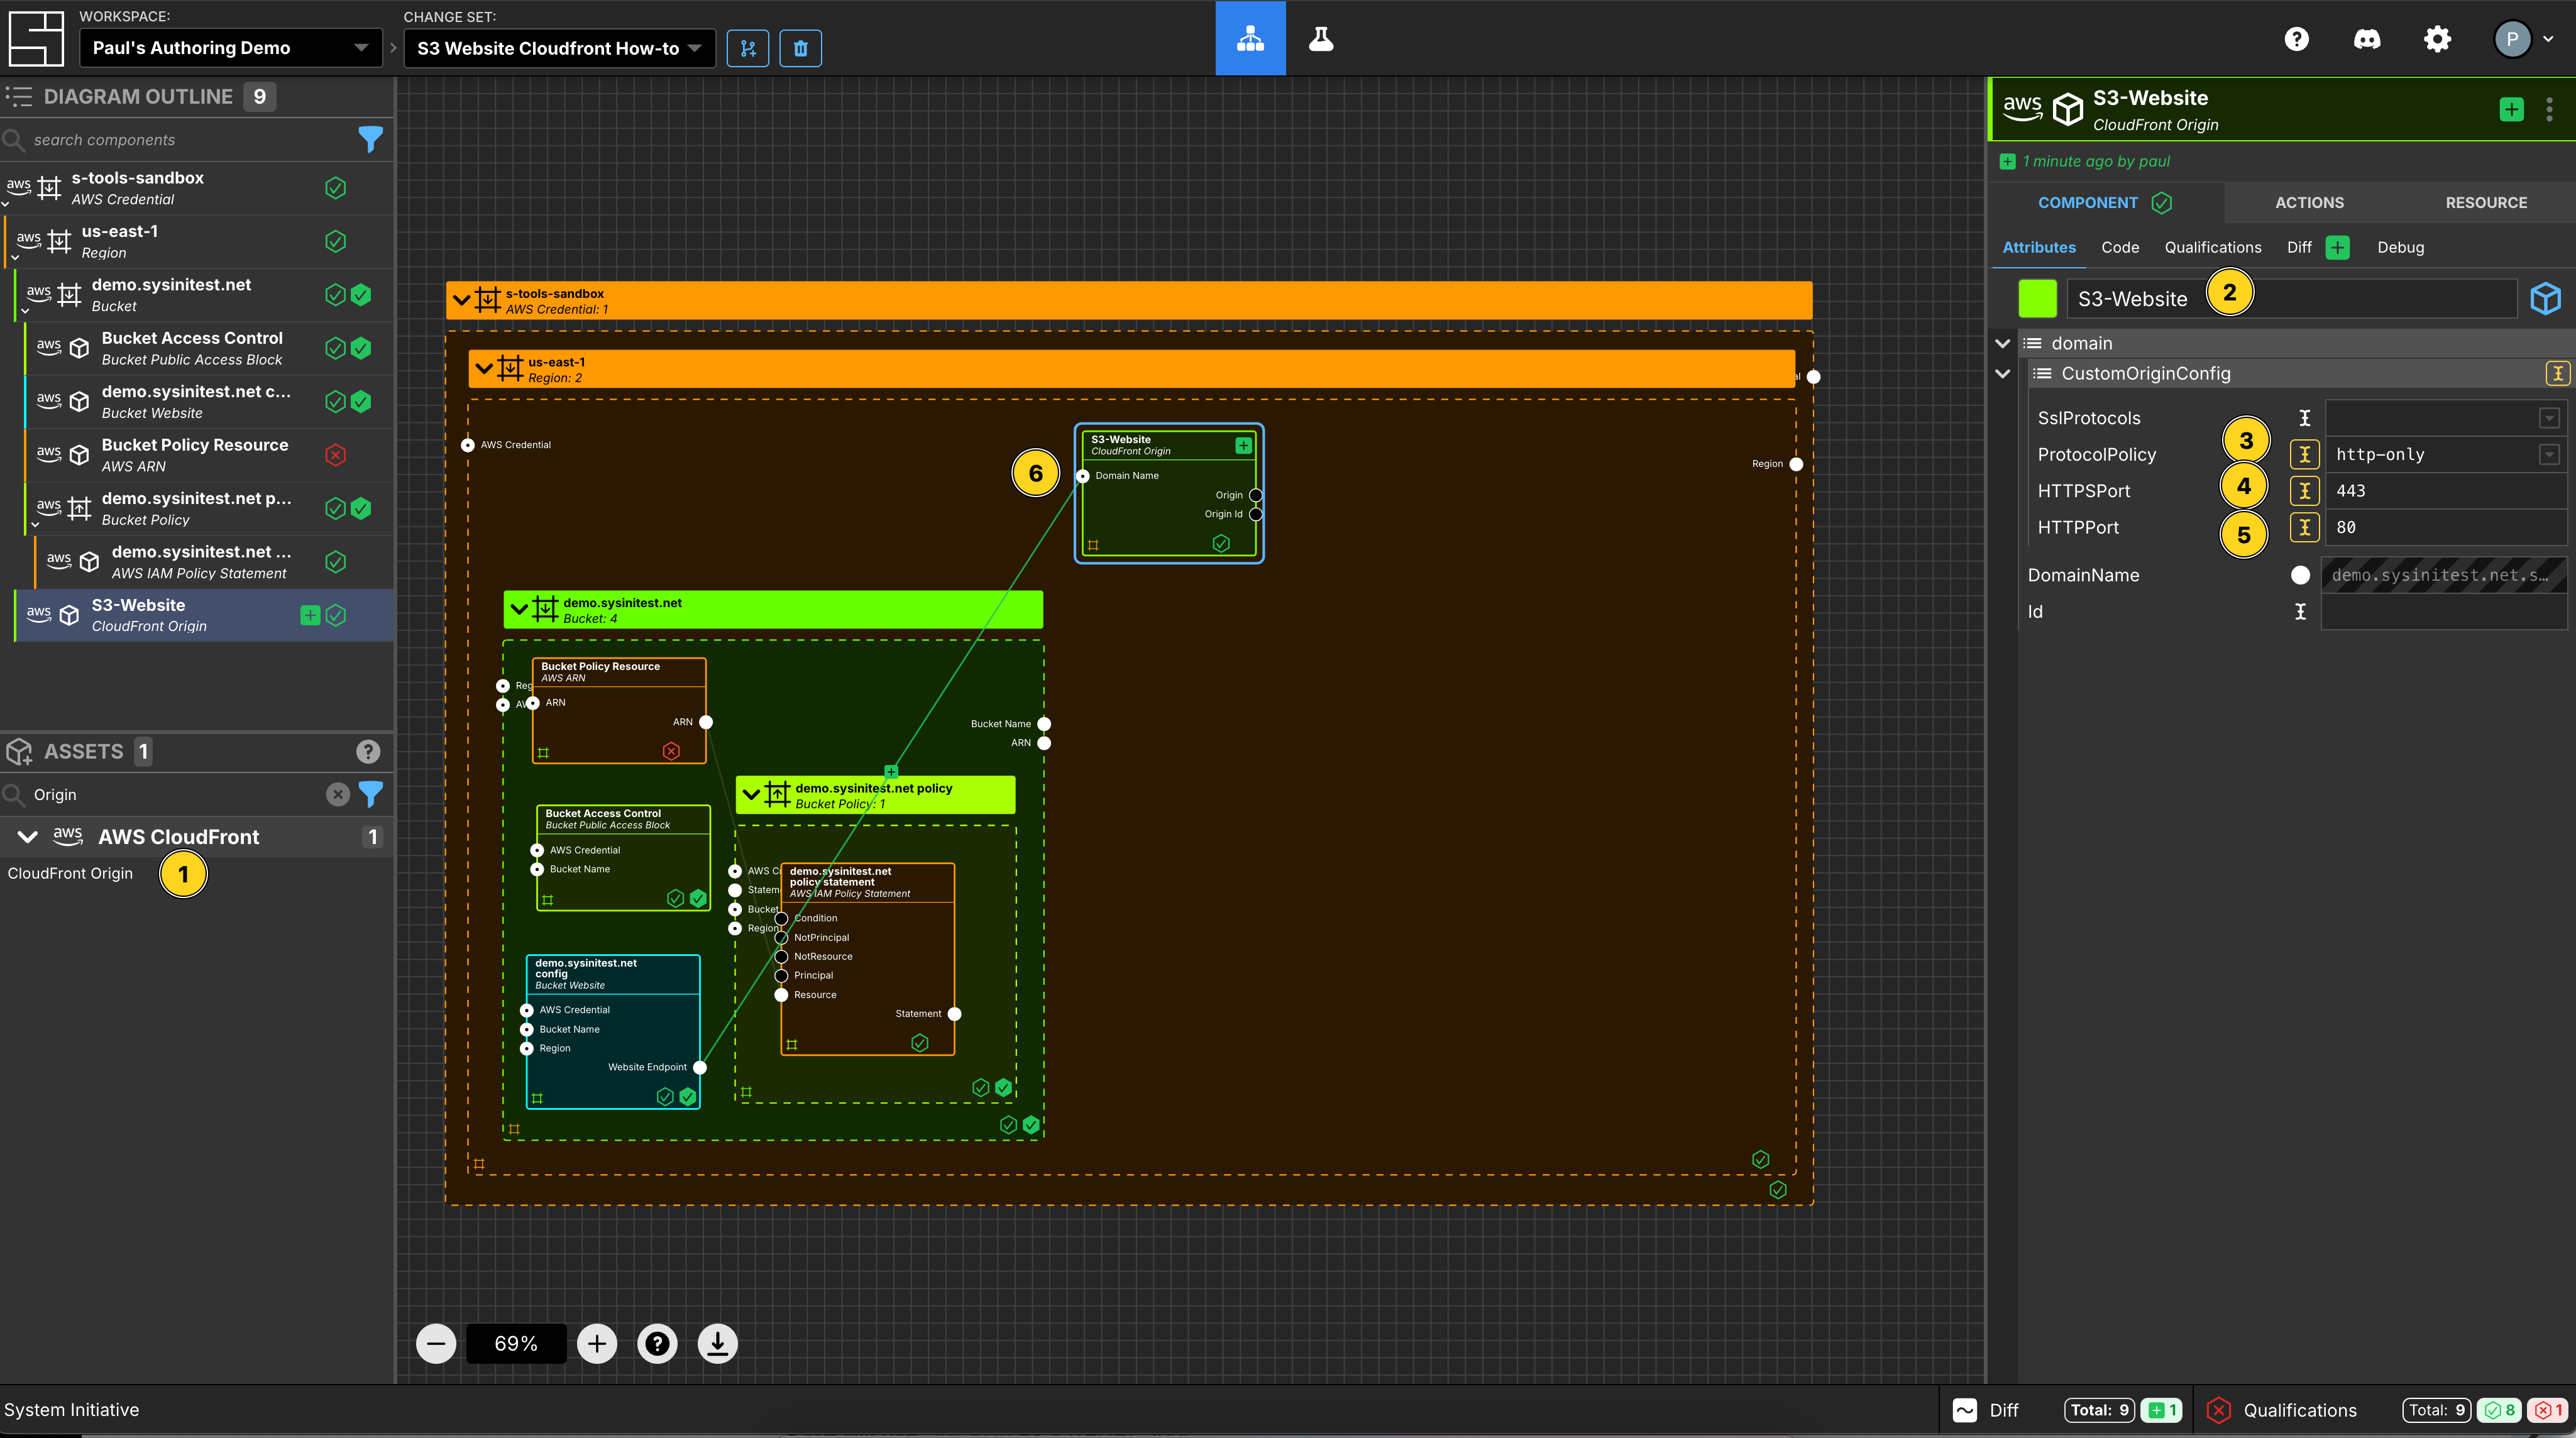2576x1438 pixels.
Task: Open the green component color swatch
Action: 2037,298
